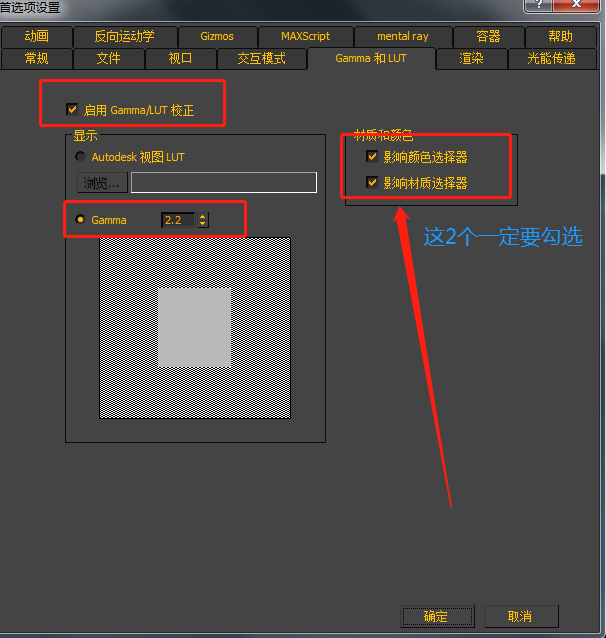Click the LUT file path text field
Image resolution: width=606 pixels, height=638 pixels.
(224, 182)
